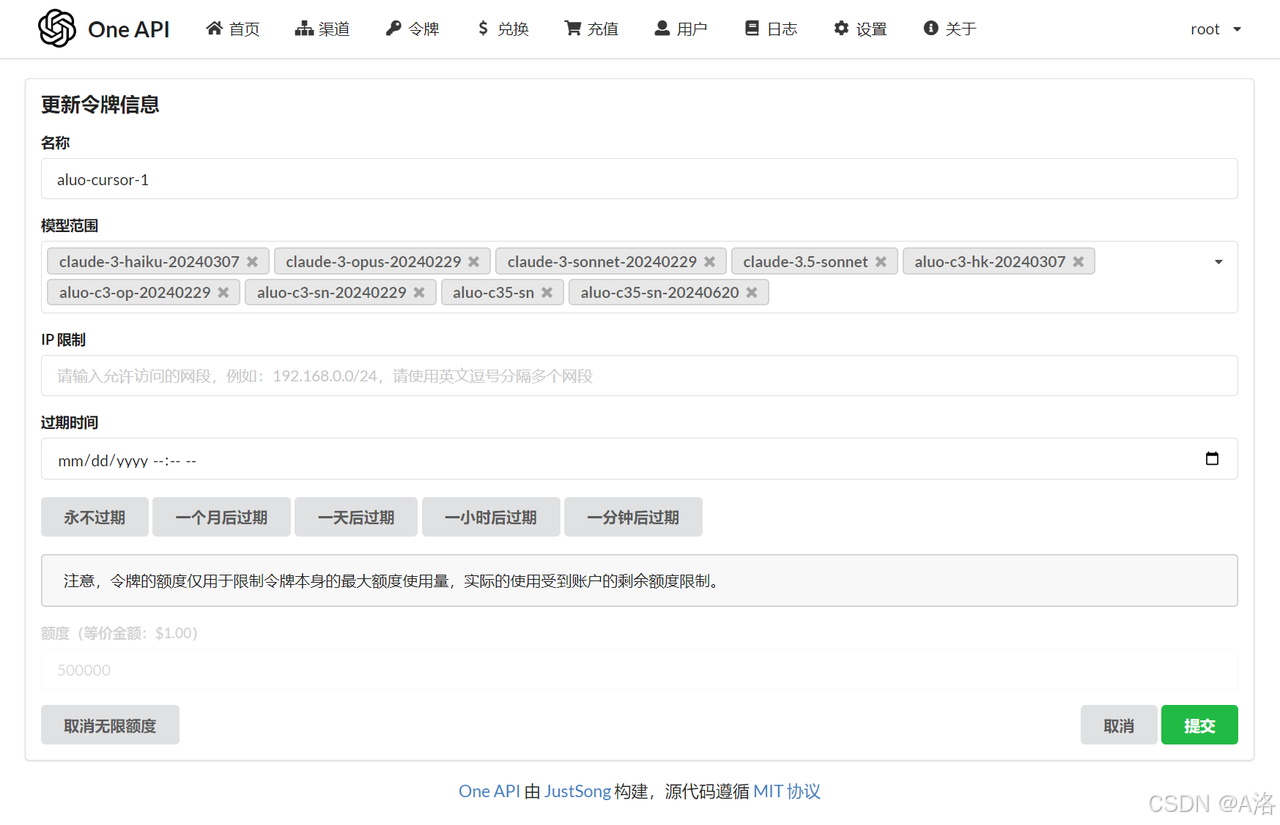Click the 取消 cancel button
This screenshot has width=1280, height=825.
[x=1119, y=725]
